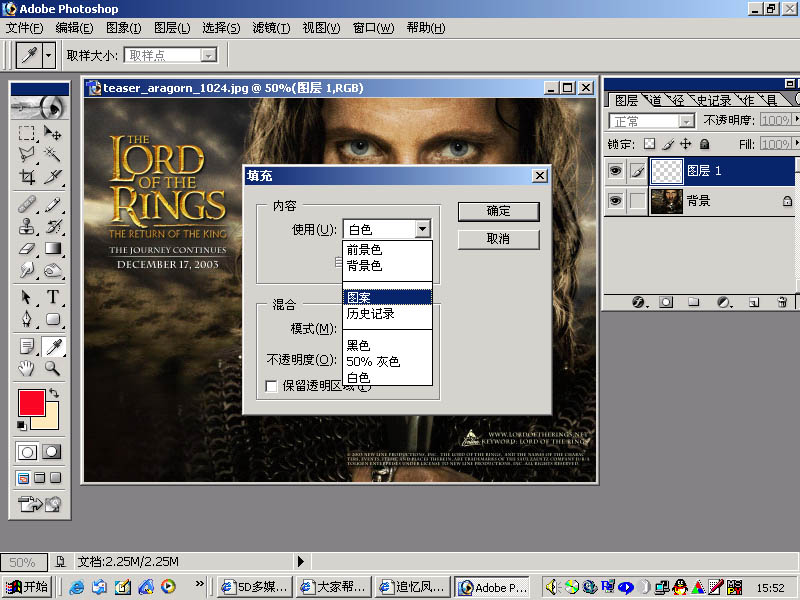This screenshot has width=800, height=600.
Task: Switch to Quick Mask mode
Action: click(51, 452)
